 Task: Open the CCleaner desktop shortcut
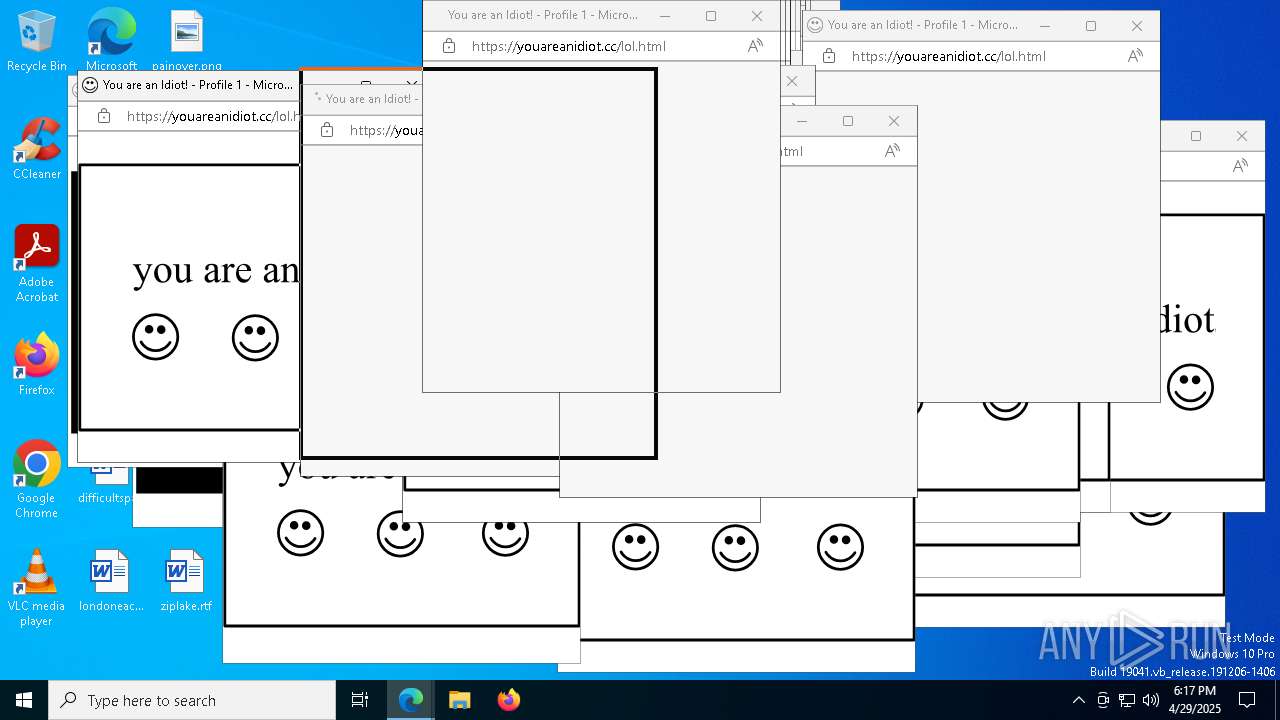(37, 149)
